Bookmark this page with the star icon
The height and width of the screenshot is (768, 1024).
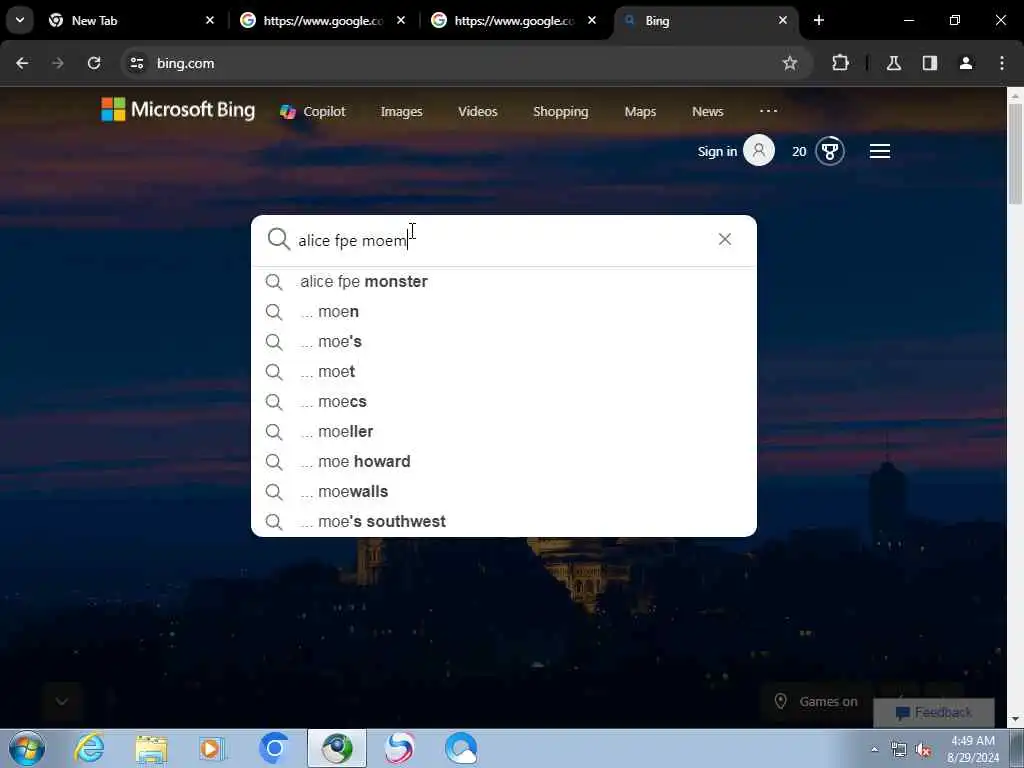click(790, 63)
